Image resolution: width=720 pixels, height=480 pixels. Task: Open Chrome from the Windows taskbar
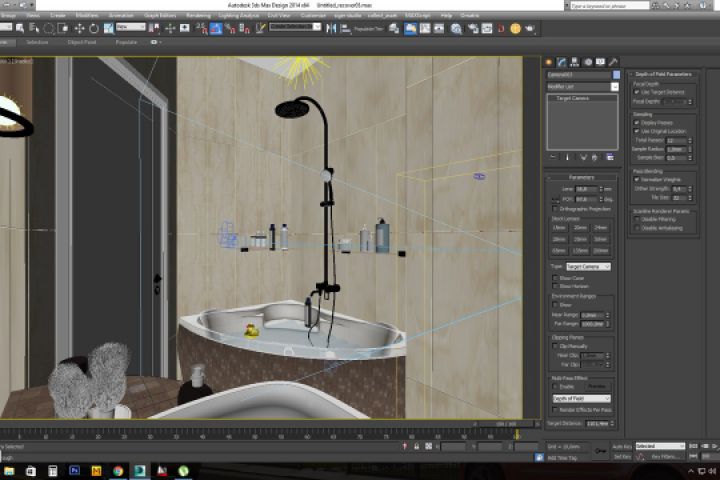point(118,471)
